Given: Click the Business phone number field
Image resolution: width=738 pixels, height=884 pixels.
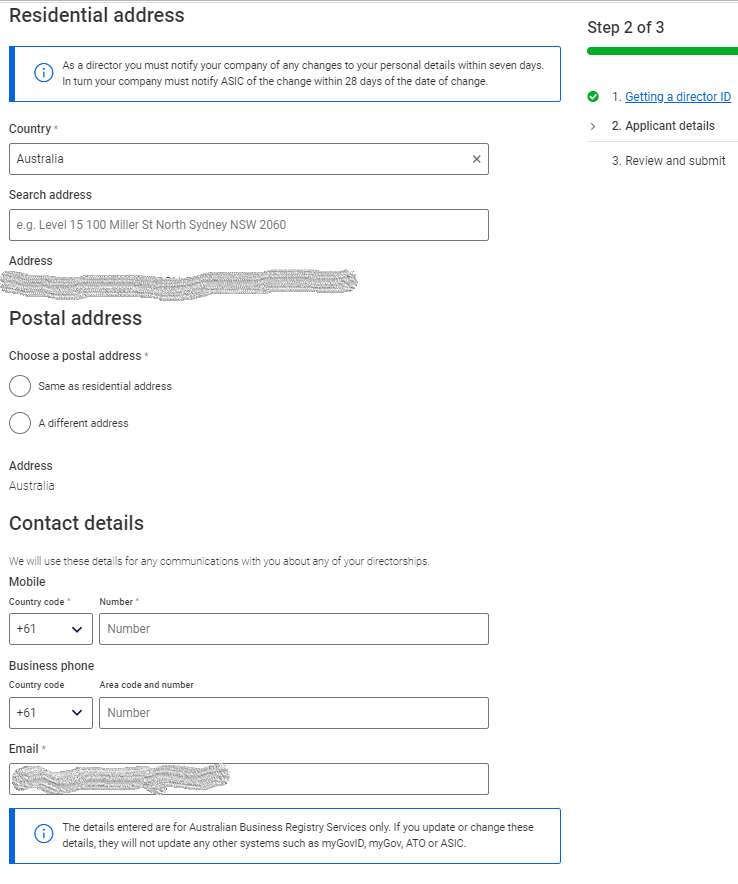Looking at the screenshot, I should [x=294, y=713].
